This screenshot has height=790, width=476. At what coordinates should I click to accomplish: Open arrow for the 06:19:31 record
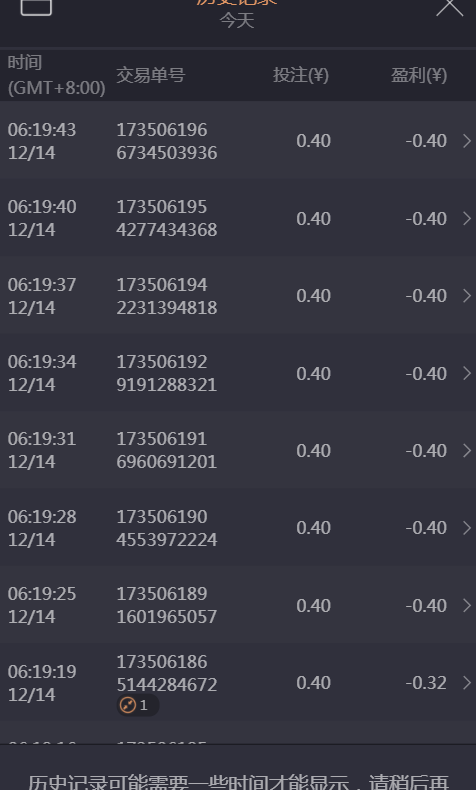(467, 450)
